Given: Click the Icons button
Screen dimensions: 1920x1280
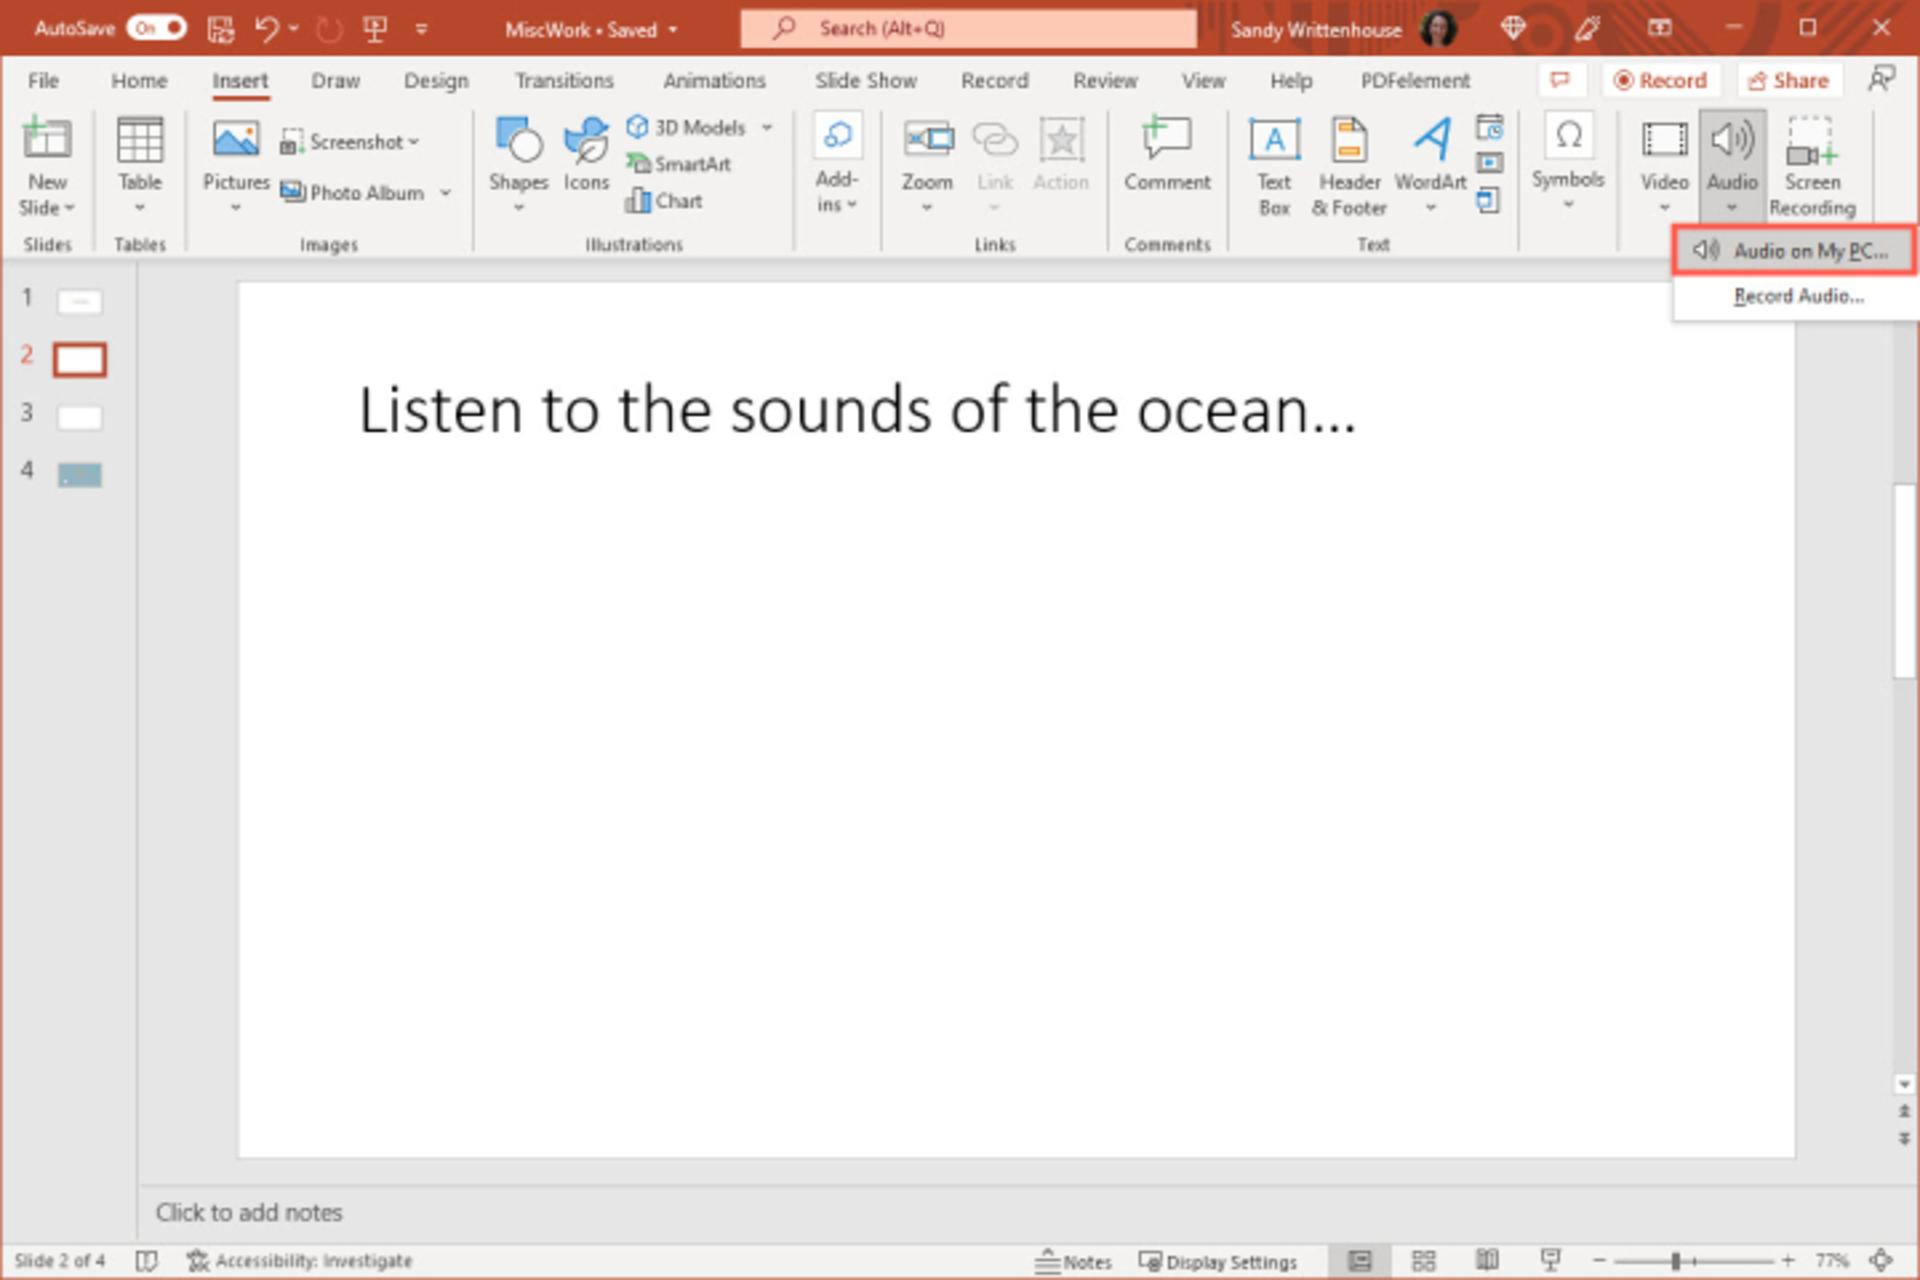Looking at the screenshot, I should (x=586, y=156).
